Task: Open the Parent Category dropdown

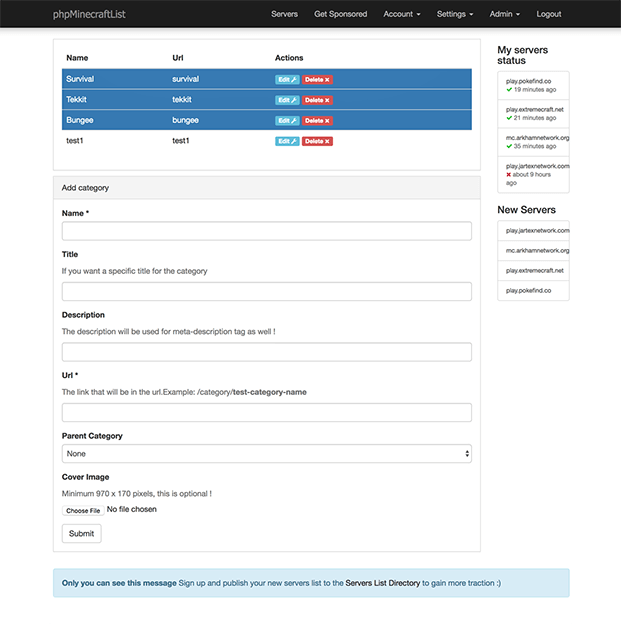Action: [x=266, y=454]
